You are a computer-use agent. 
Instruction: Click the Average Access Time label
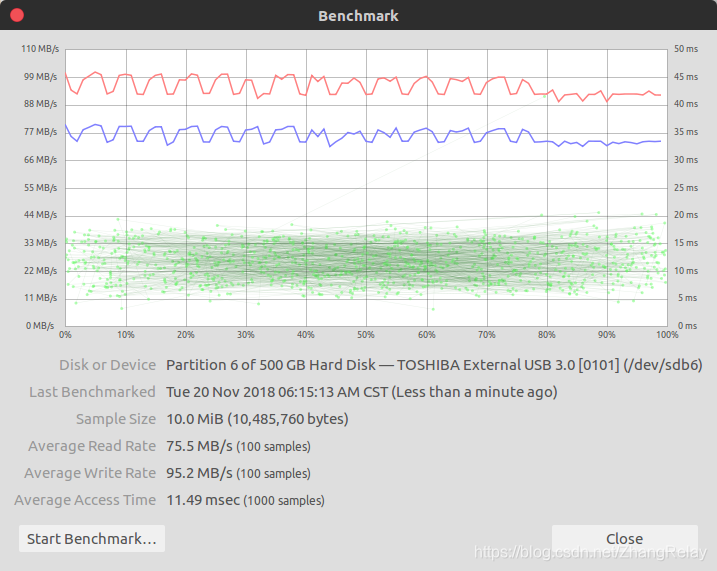(x=85, y=500)
